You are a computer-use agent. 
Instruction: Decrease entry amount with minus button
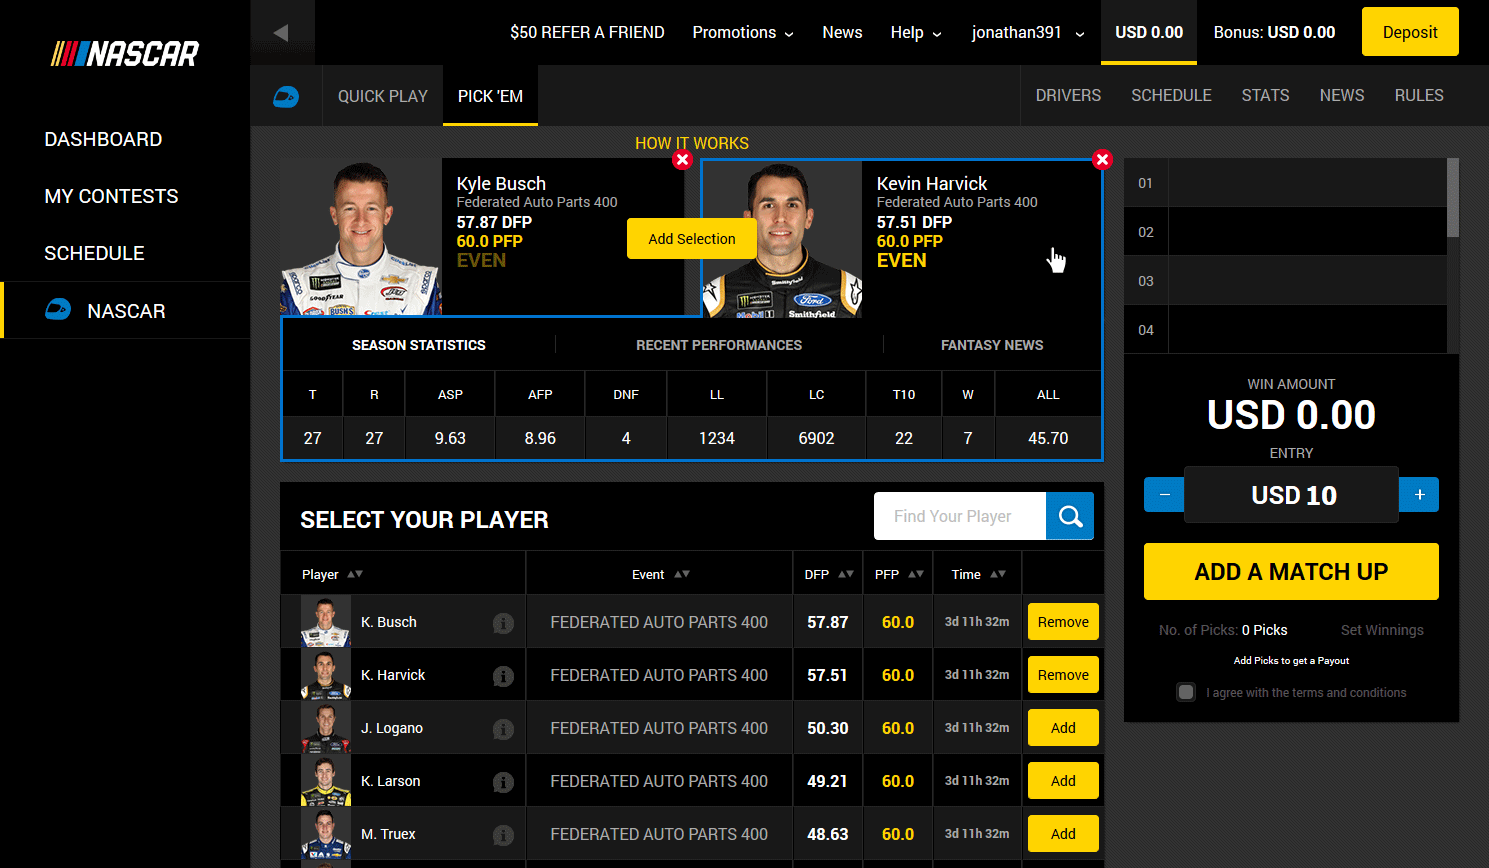(x=1164, y=495)
